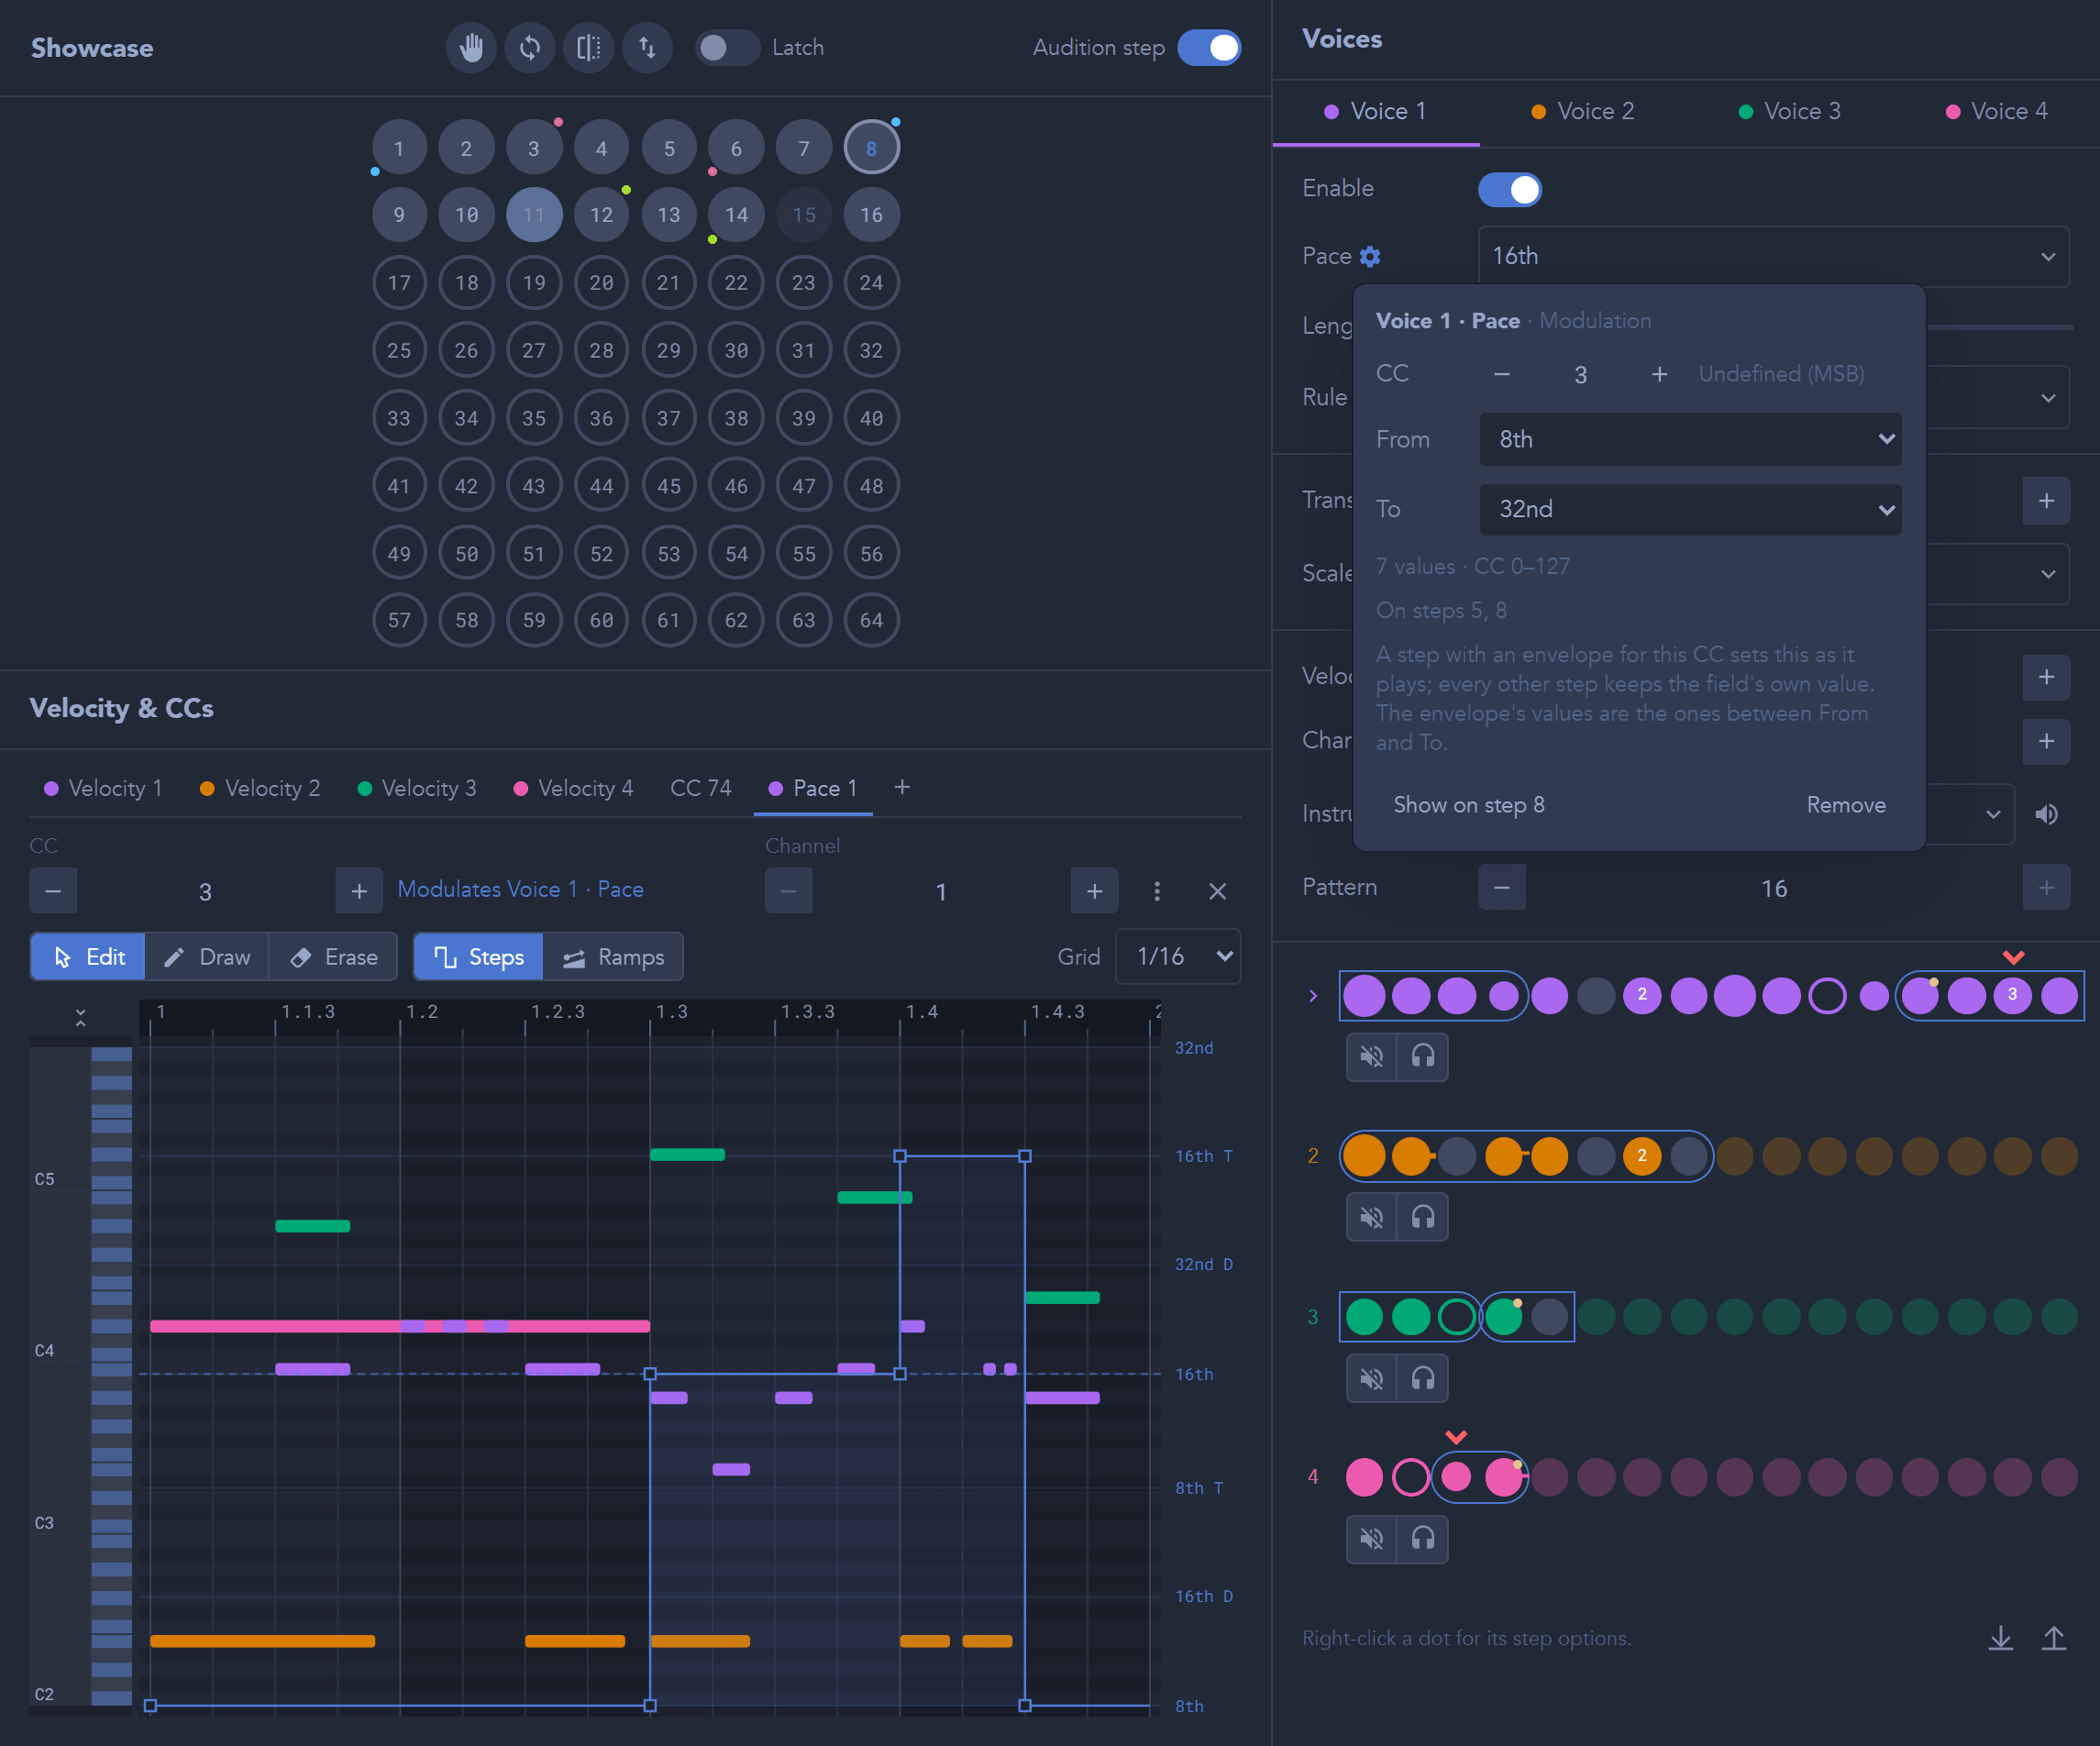Solo voice 2 with headphones icon
The width and height of the screenshot is (2100, 1746).
(x=1423, y=1218)
